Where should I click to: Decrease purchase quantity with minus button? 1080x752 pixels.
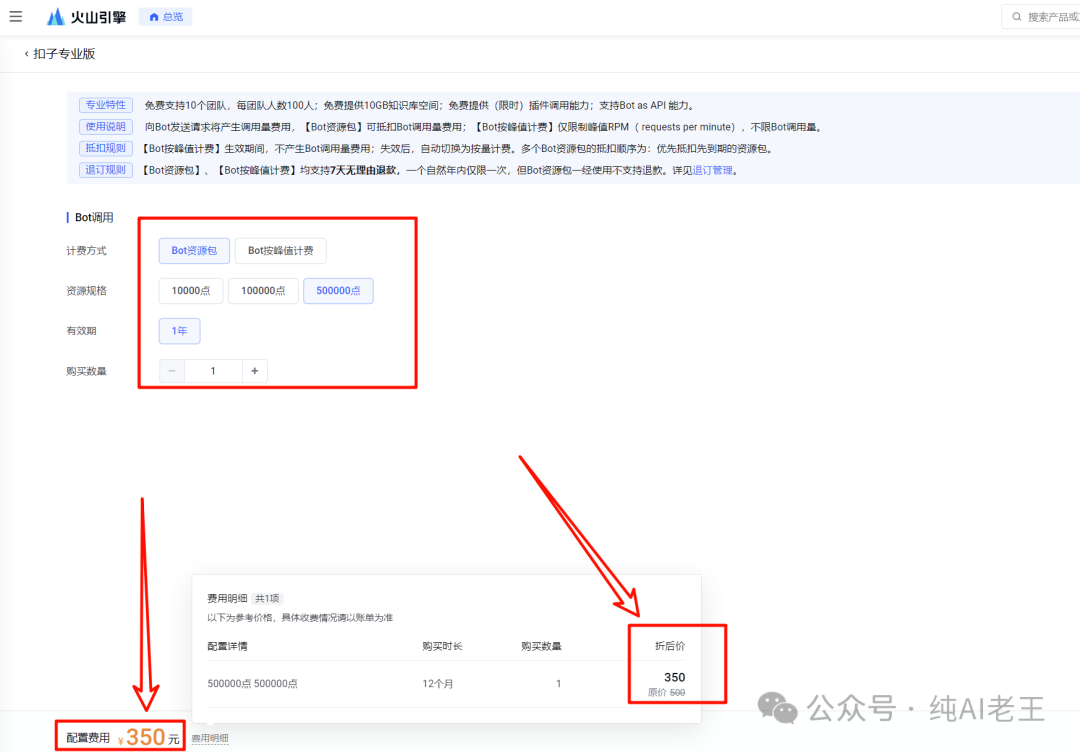click(x=172, y=371)
